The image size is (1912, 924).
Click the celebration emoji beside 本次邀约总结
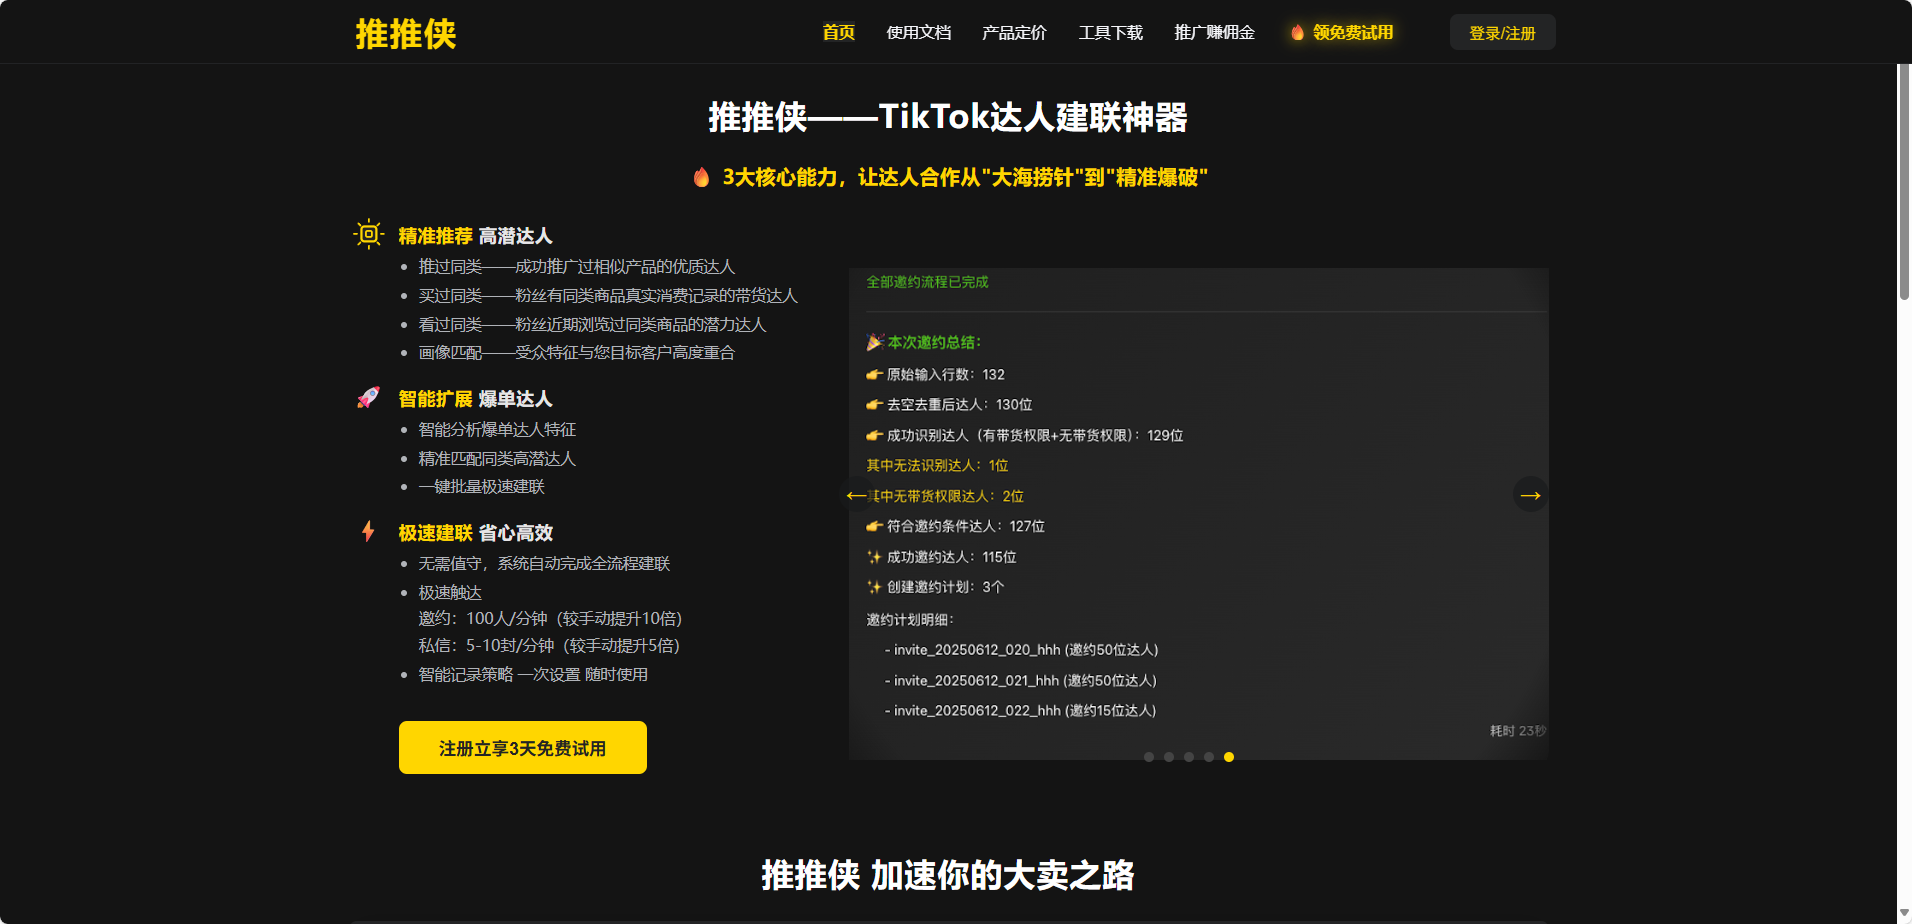873,341
